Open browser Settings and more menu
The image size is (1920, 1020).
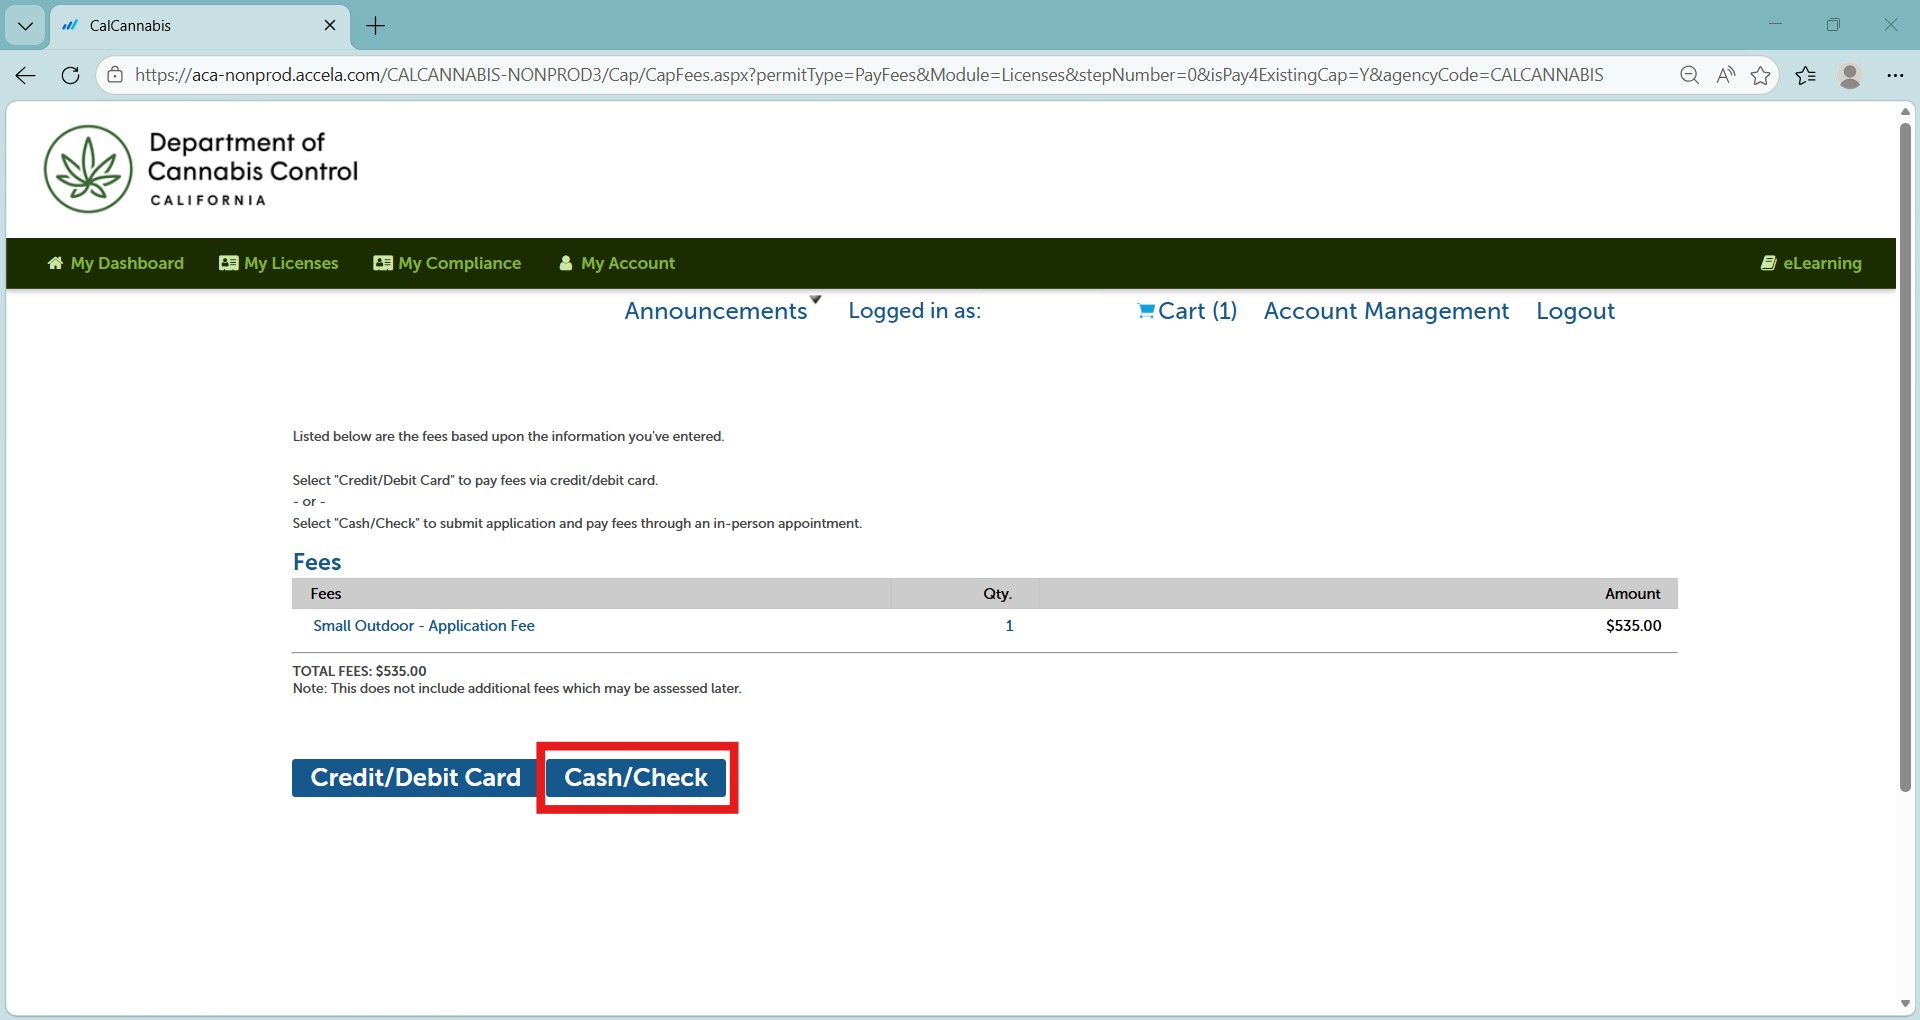pyautogui.click(x=1895, y=75)
